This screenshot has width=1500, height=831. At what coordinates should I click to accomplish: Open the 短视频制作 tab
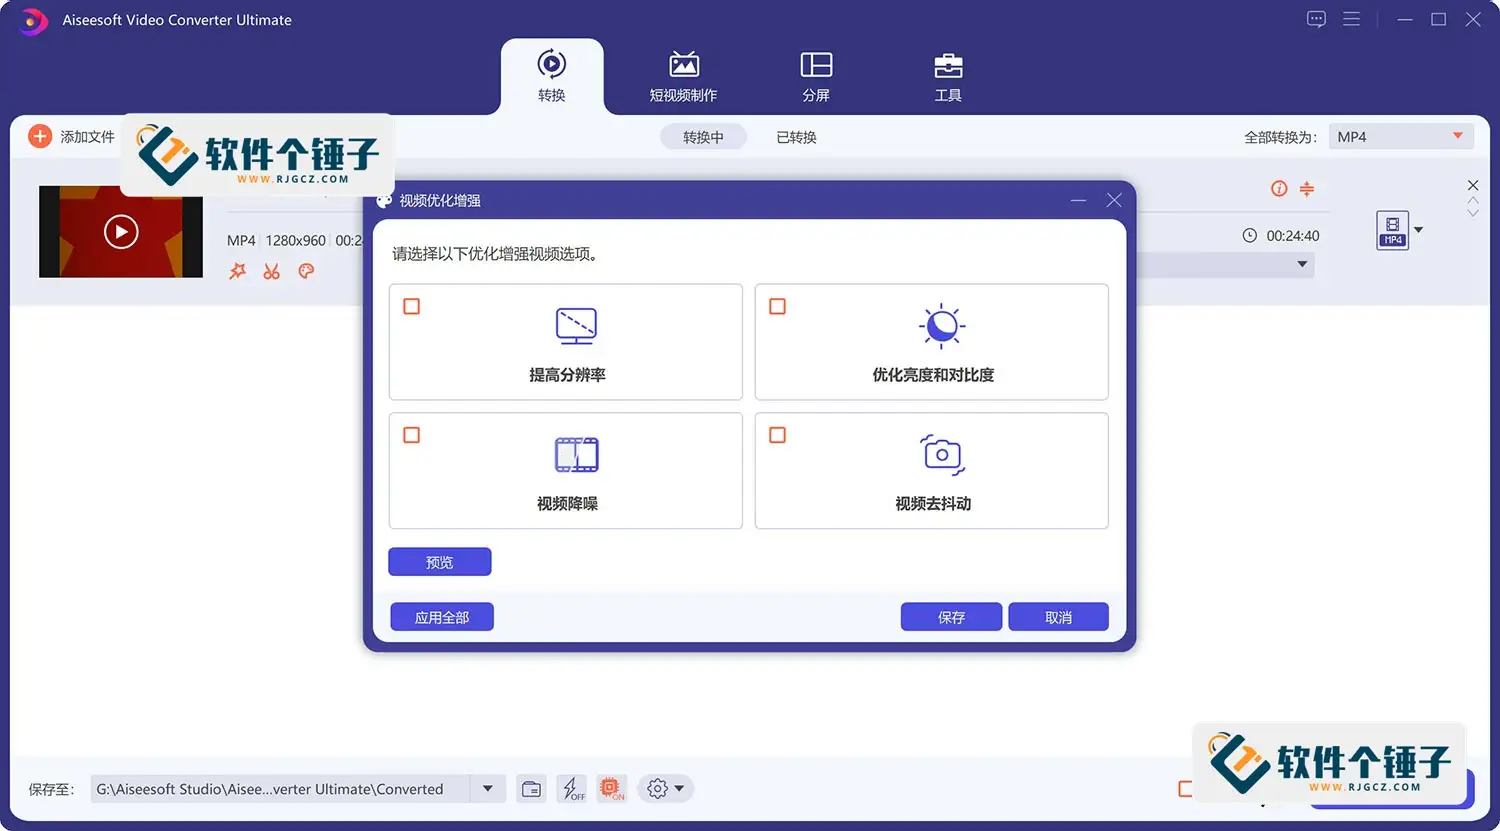[x=684, y=75]
